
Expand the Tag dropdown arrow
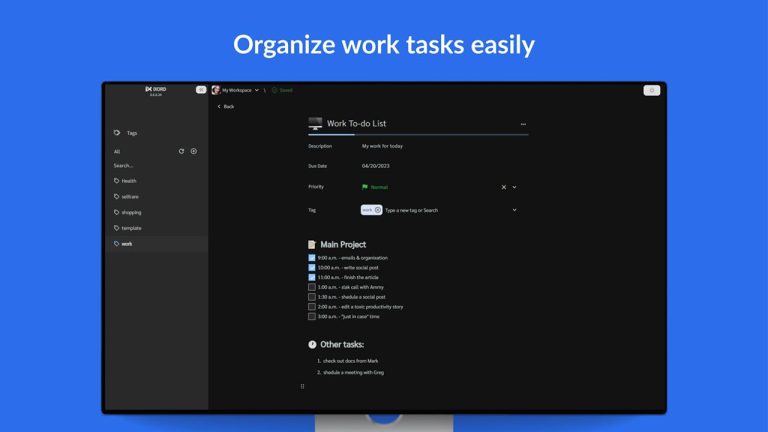click(x=514, y=210)
